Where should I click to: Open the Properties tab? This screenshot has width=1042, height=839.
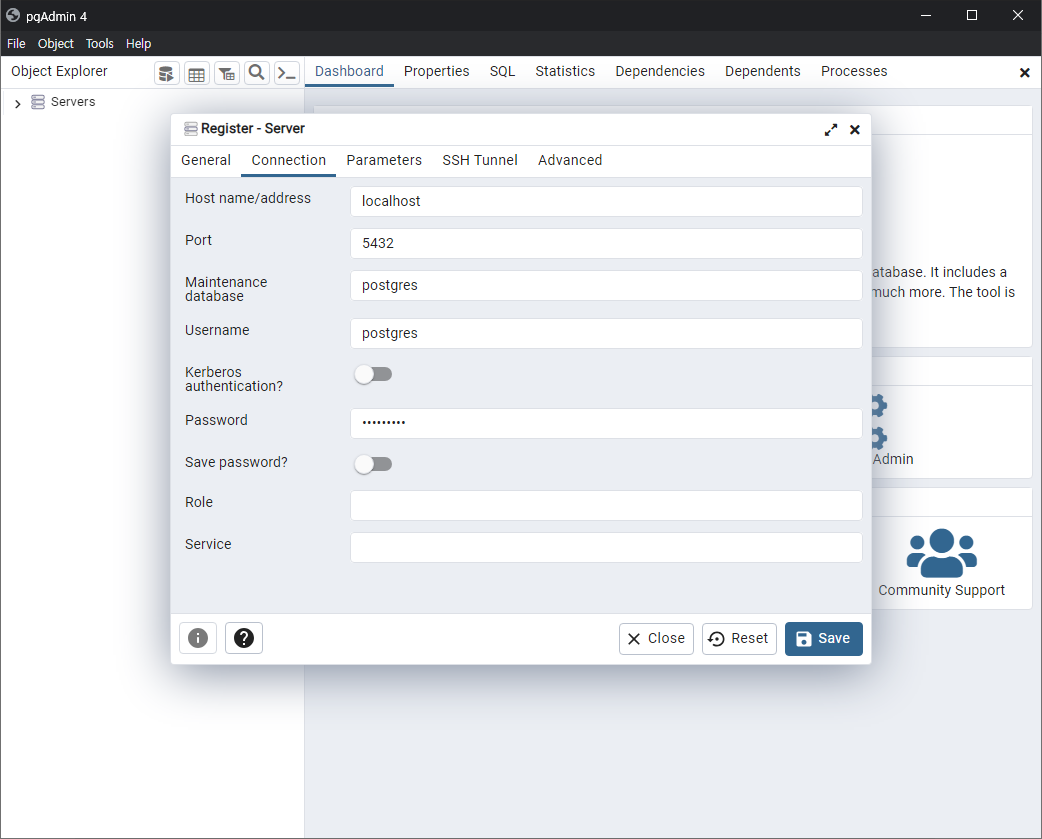437,71
